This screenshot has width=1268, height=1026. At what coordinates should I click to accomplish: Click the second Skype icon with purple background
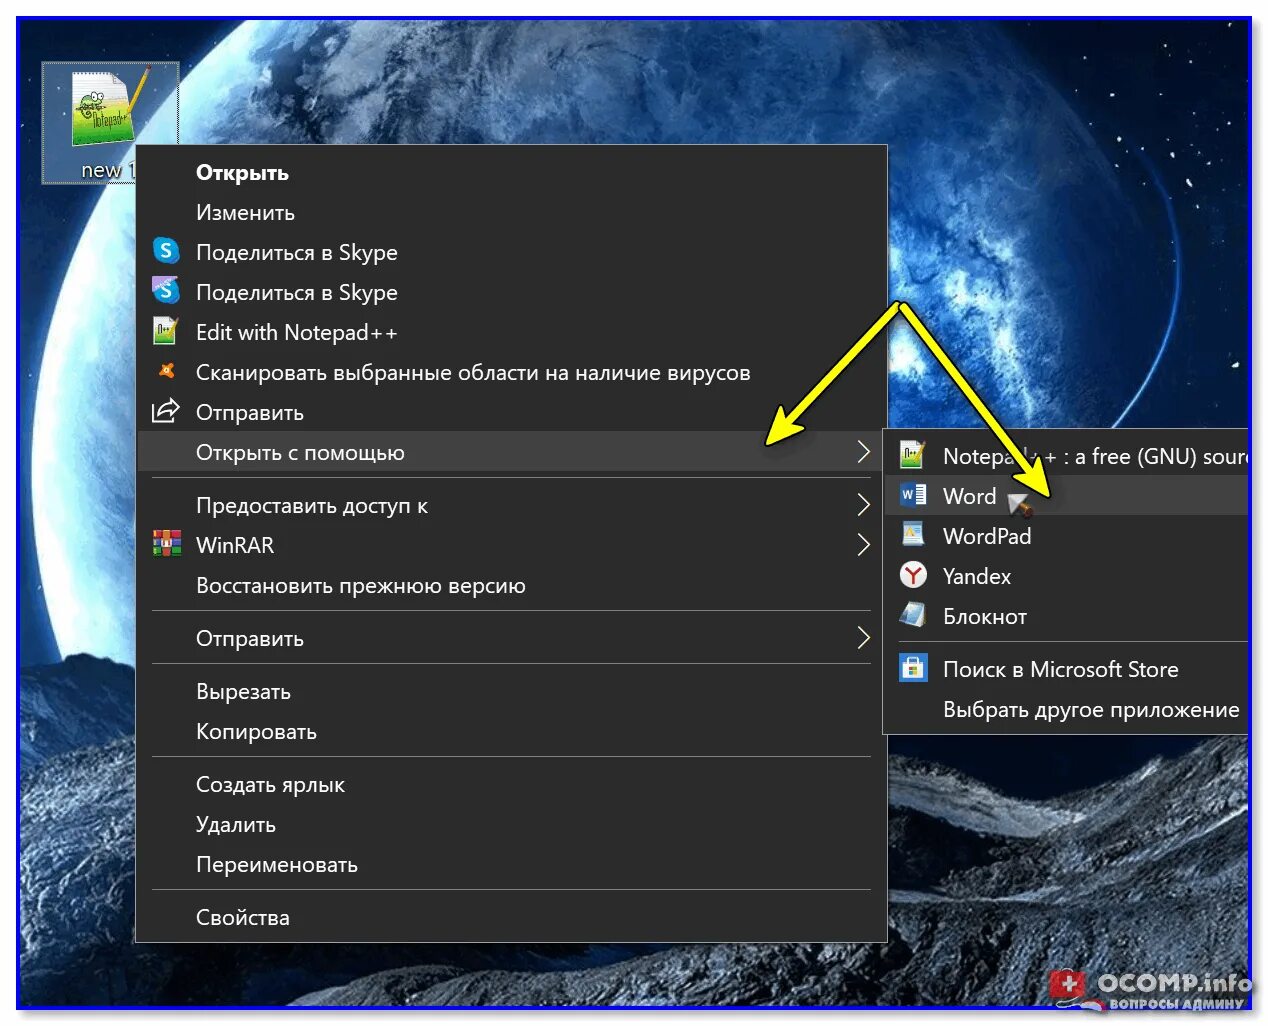tap(165, 291)
